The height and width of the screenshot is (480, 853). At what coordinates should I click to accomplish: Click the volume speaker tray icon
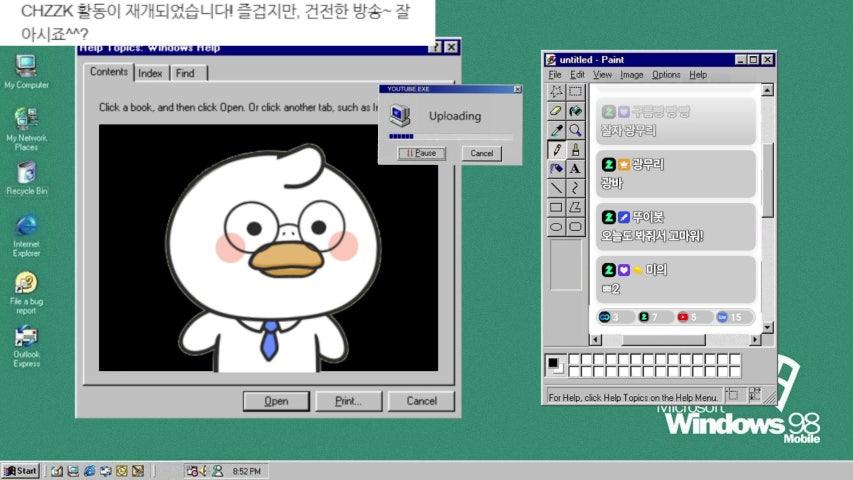coord(204,471)
